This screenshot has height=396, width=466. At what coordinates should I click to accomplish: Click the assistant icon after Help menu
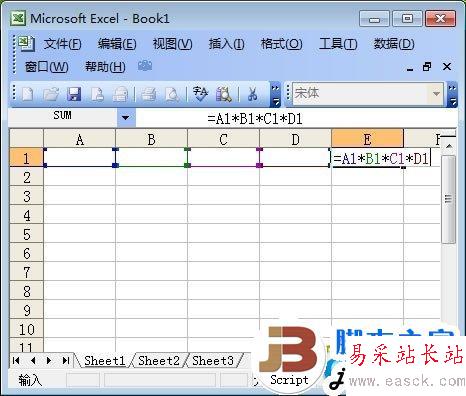tap(145, 66)
